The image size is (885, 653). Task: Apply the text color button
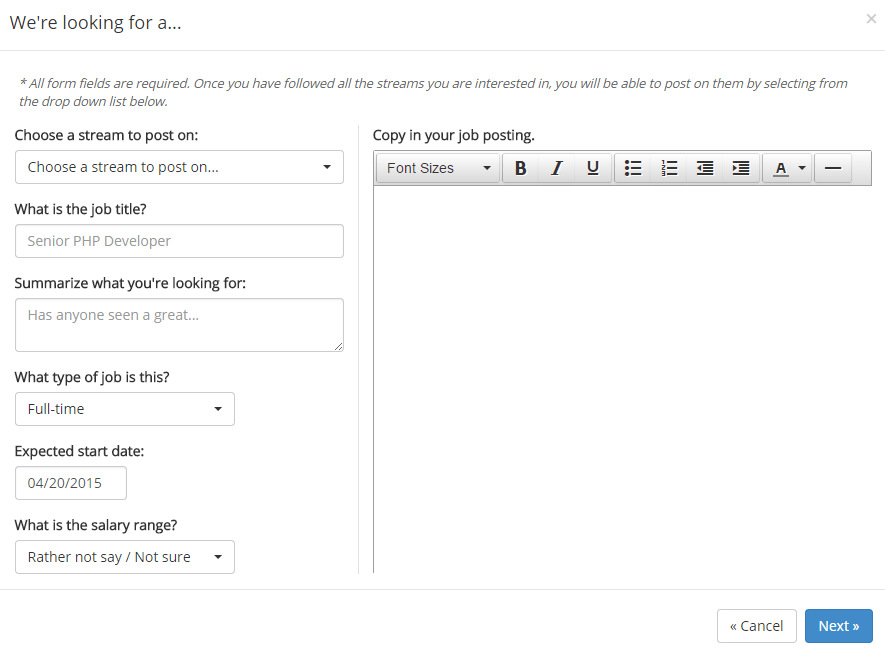781,168
